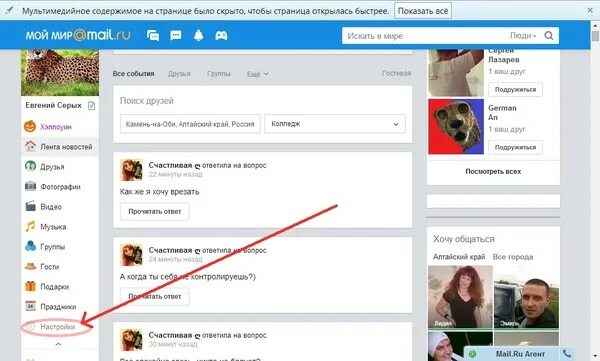Click Счастливая avatar on 22 минуты назад post
Viewport: 600px width, 361px height.
pos(131,170)
